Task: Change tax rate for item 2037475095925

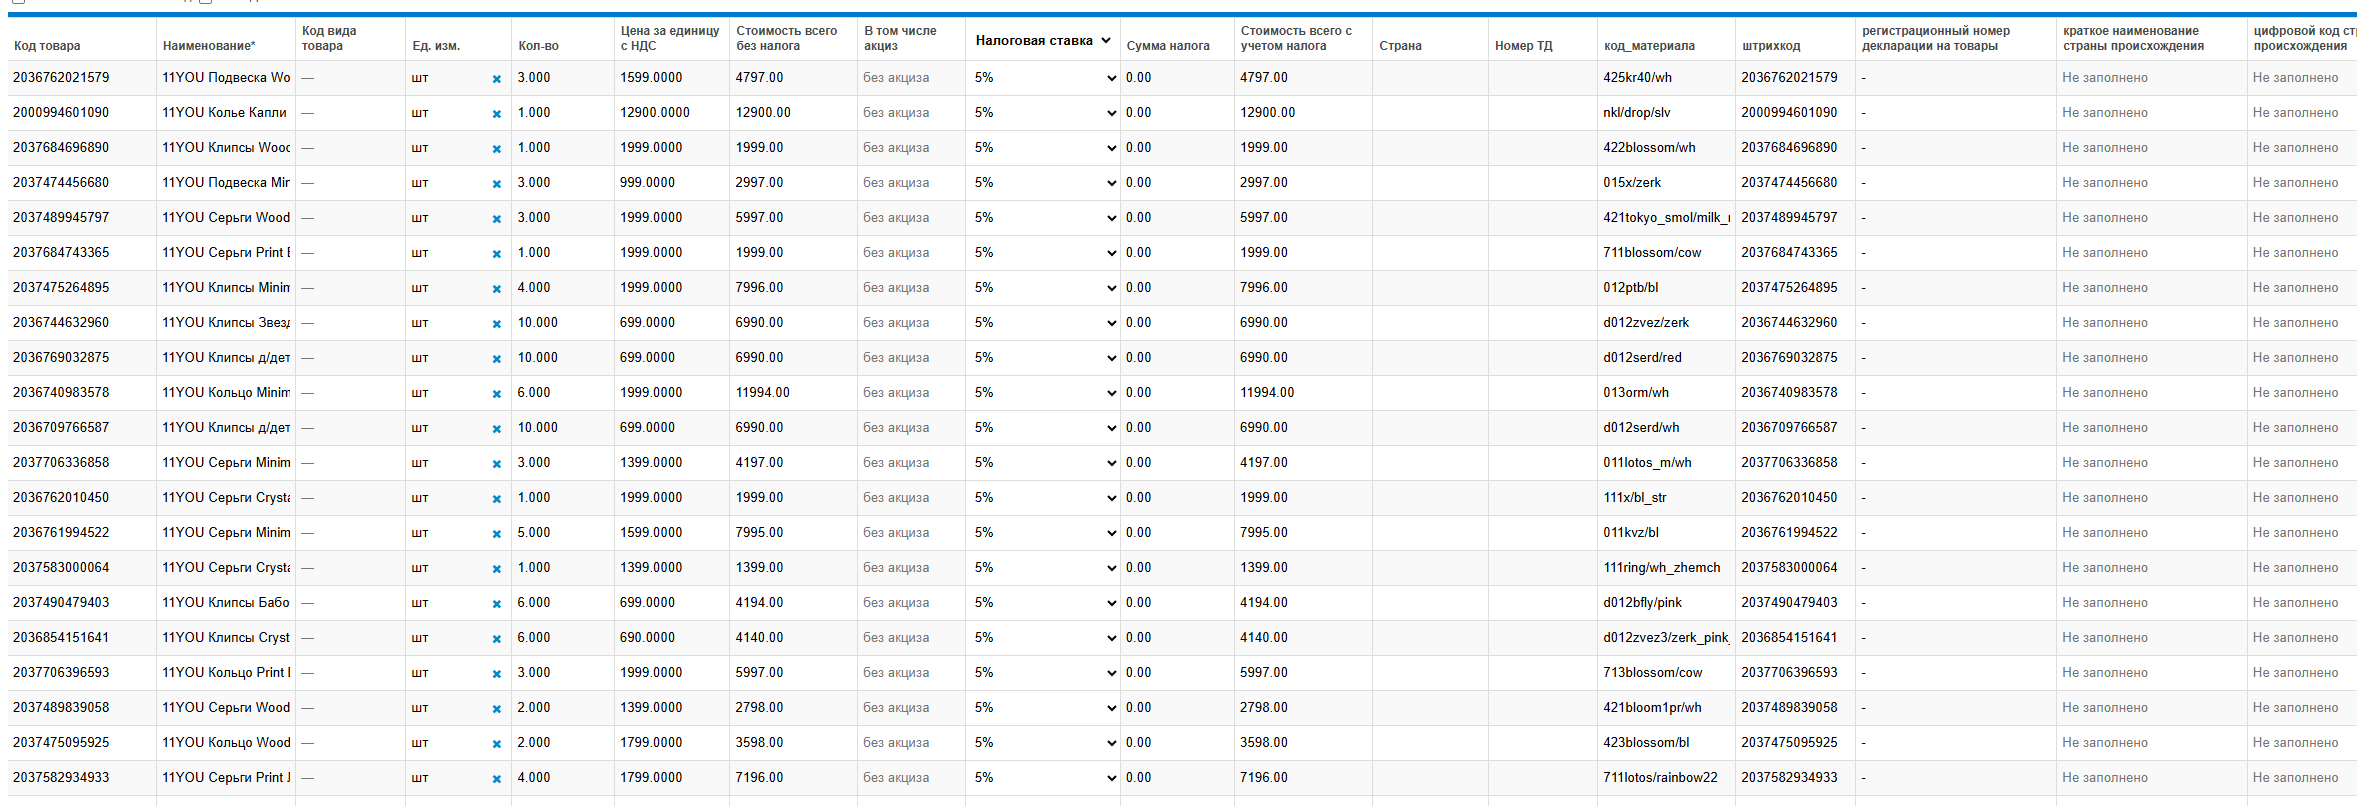Action: pos(1043,743)
